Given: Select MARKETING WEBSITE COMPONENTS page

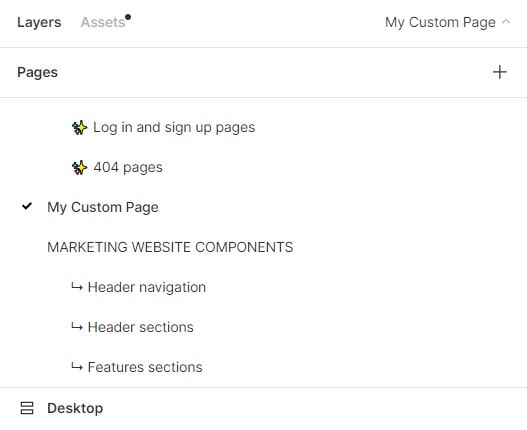Looking at the screenshot, I should point(170,247).
